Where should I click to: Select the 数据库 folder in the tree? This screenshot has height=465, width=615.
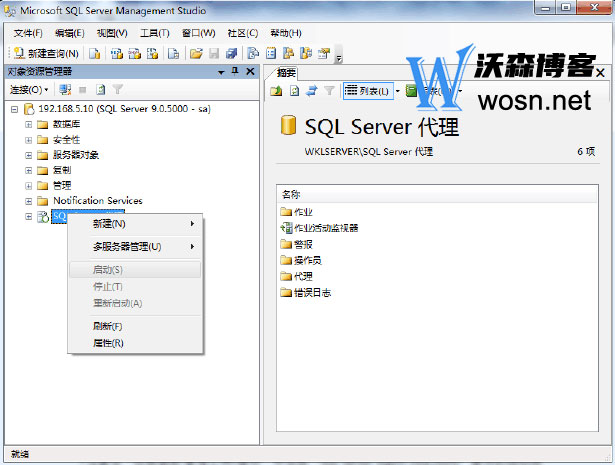point(66,124)
